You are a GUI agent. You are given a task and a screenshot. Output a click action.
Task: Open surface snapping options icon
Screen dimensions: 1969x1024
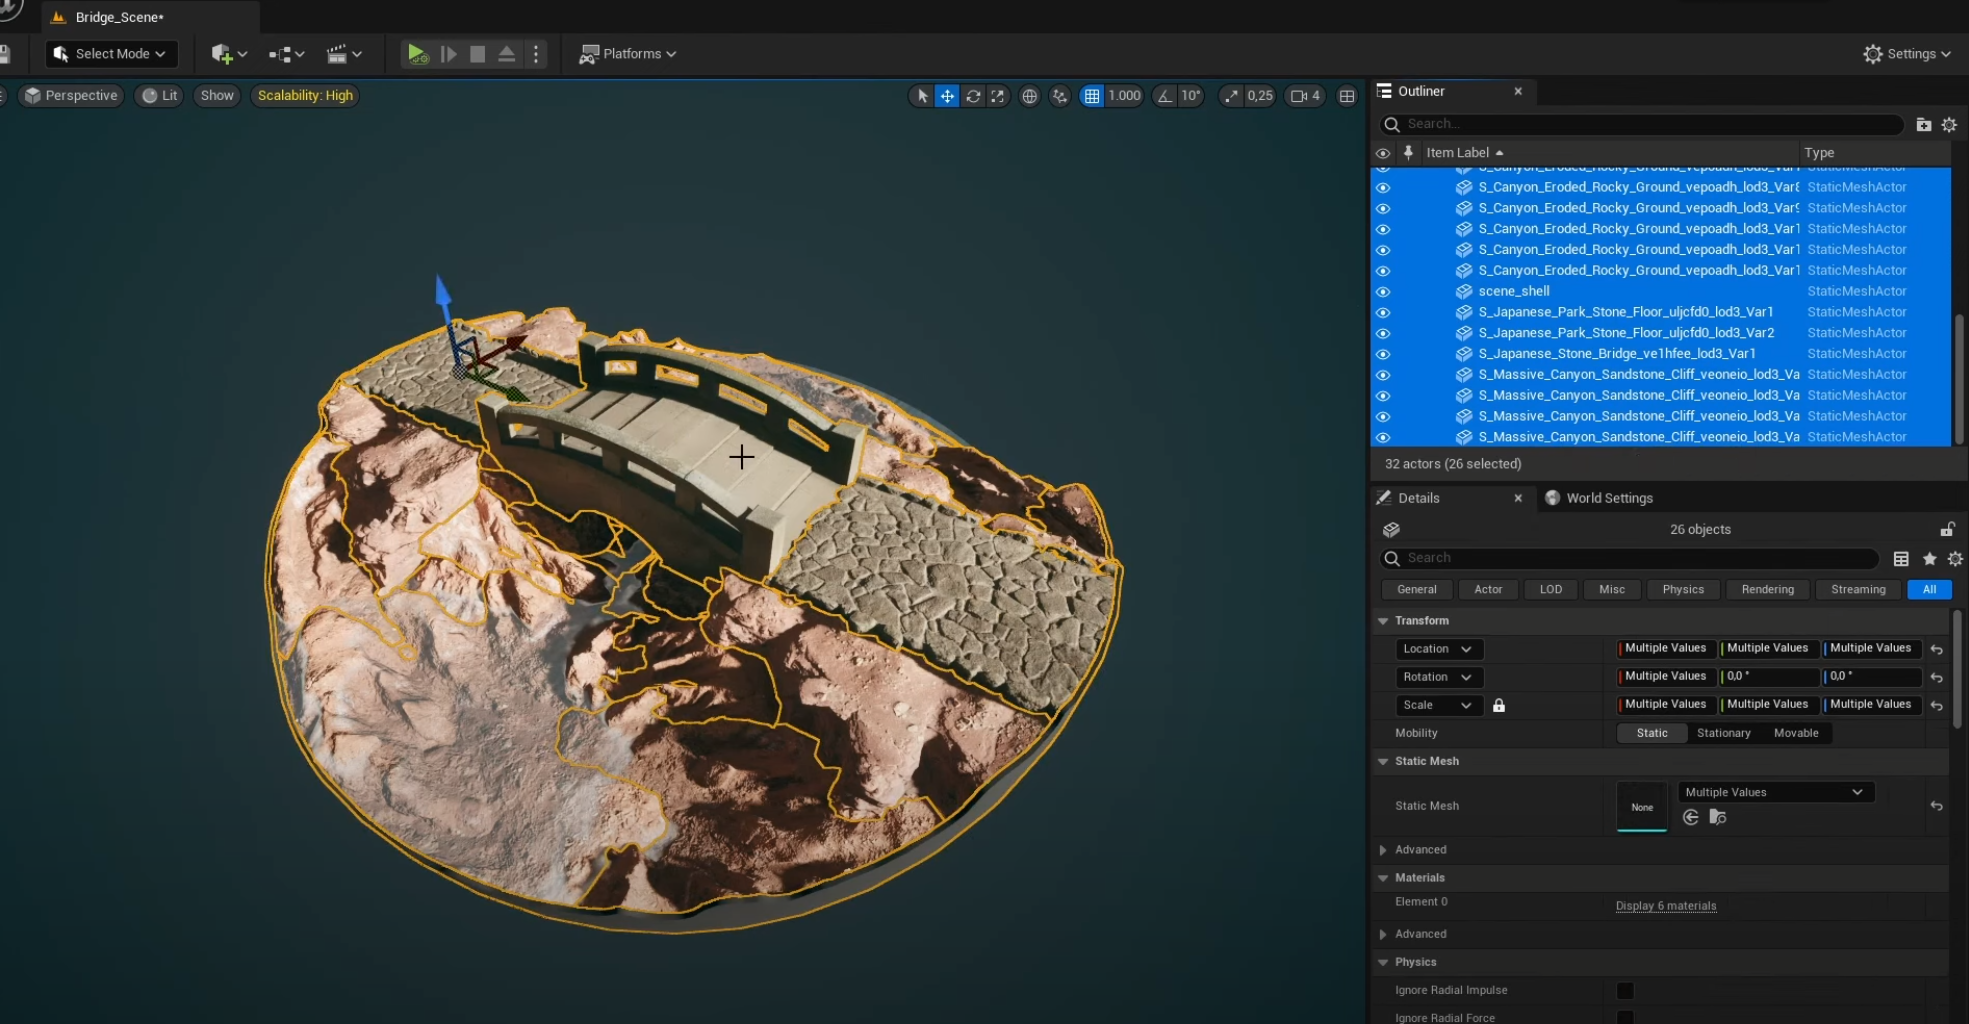coord(1060,96)
